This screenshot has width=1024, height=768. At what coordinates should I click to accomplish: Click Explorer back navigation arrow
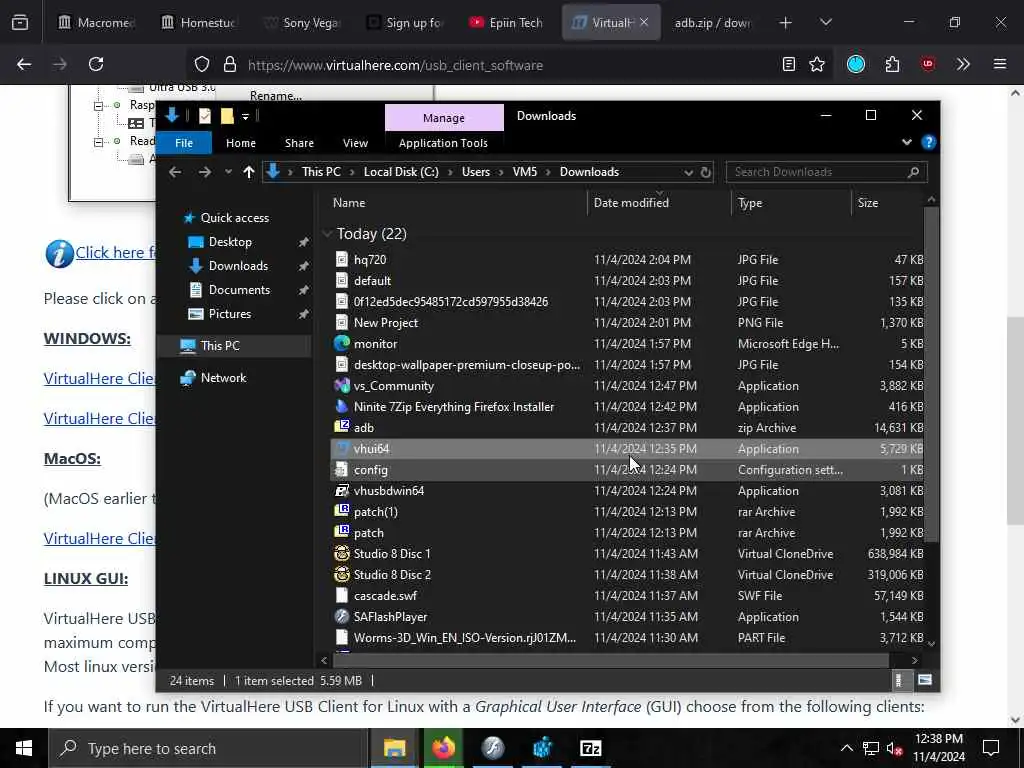tap(175, 172)
